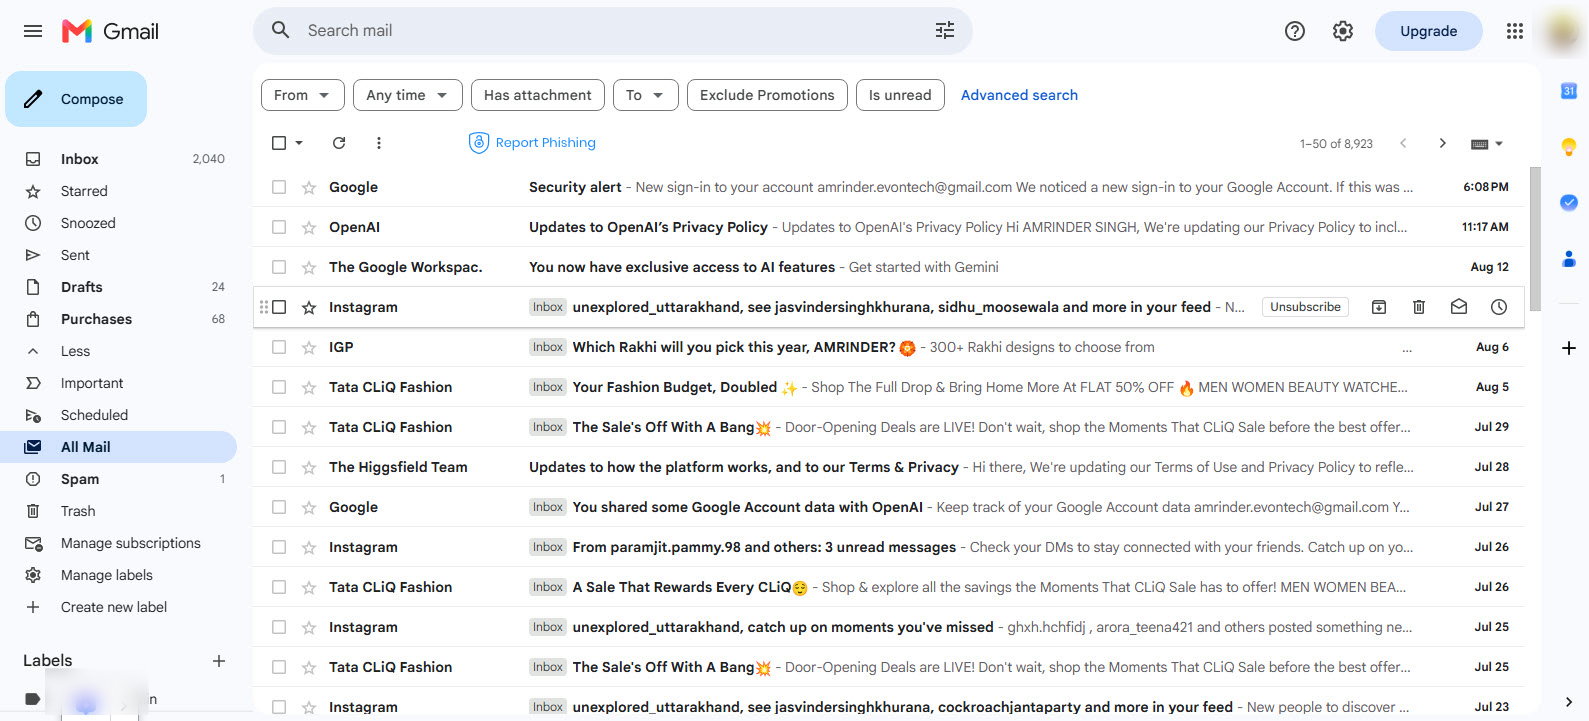Click the Upgrade button
1589x721 pixels.
[x=1428, y=31]
